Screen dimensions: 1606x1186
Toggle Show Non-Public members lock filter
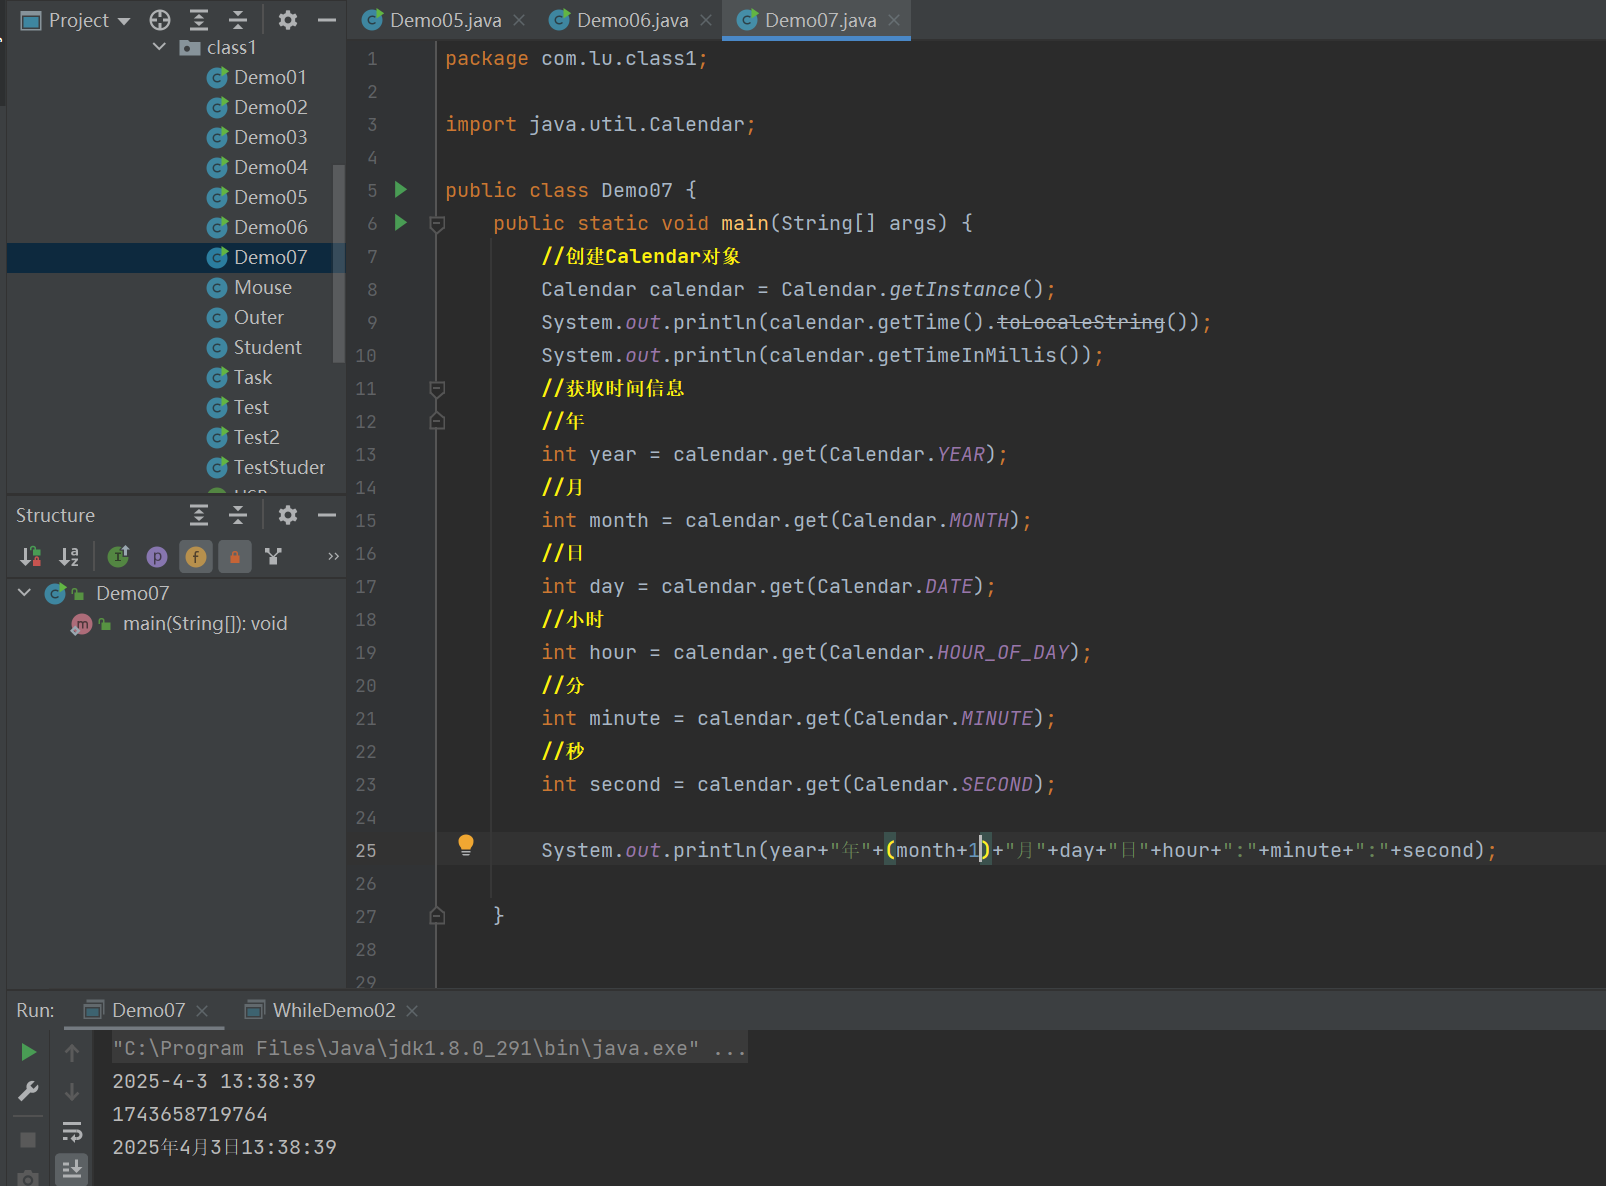pyautogui.click(x=234, y=556)
